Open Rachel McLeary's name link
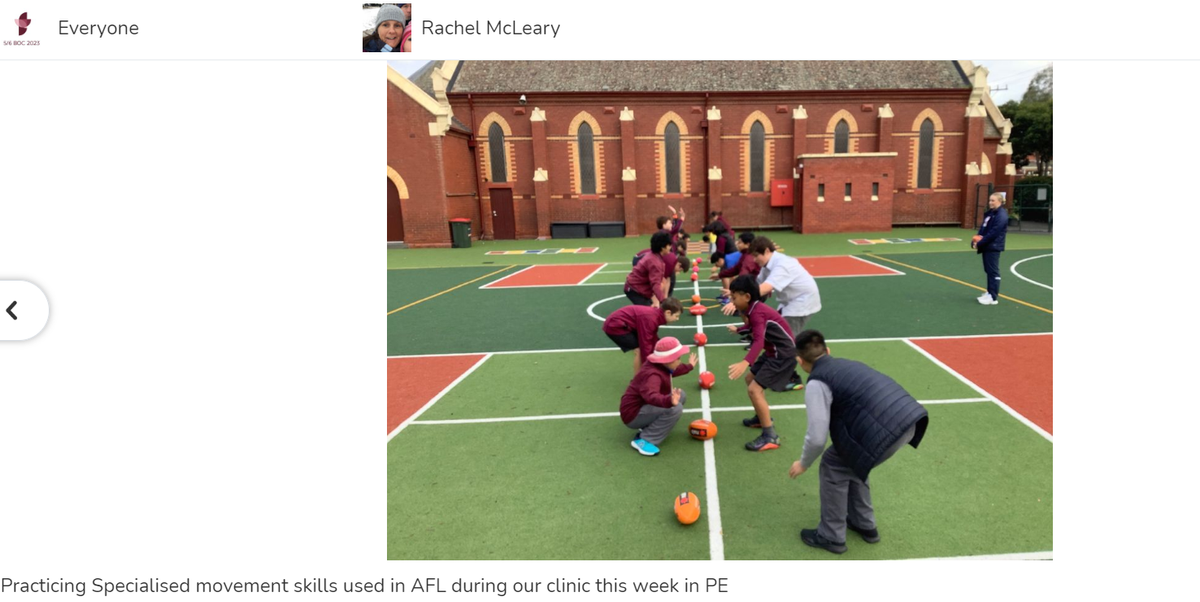 [x=490, y=28]
